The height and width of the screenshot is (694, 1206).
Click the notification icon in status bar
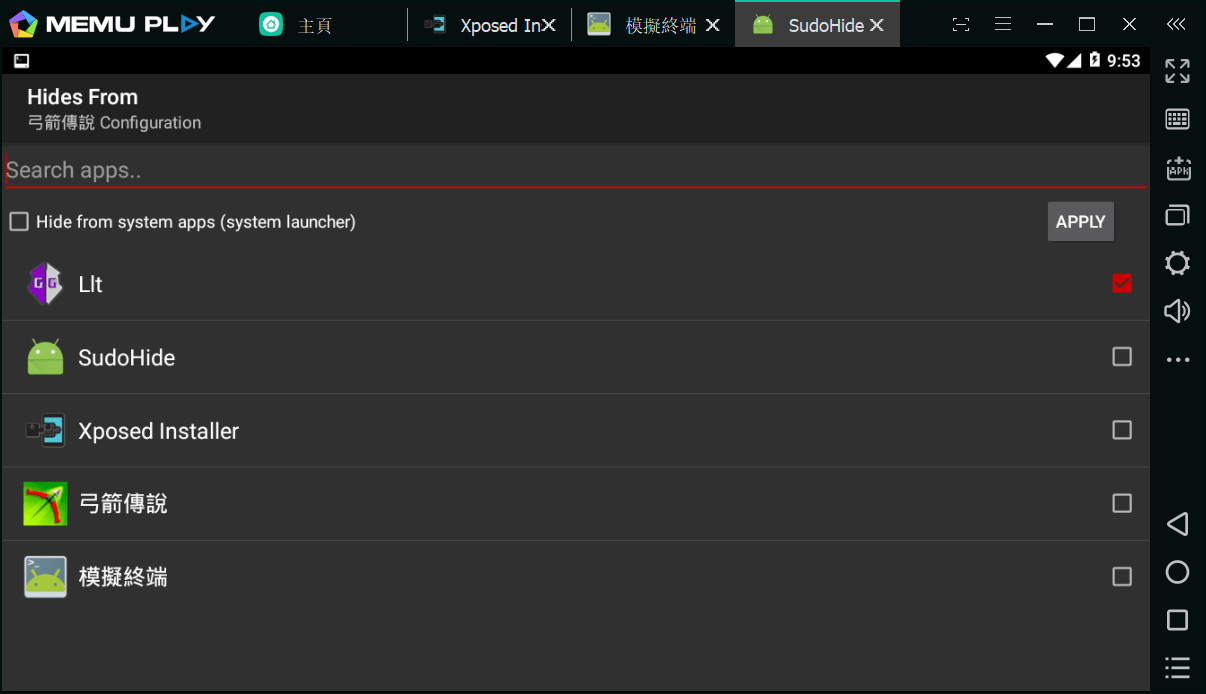21,61
